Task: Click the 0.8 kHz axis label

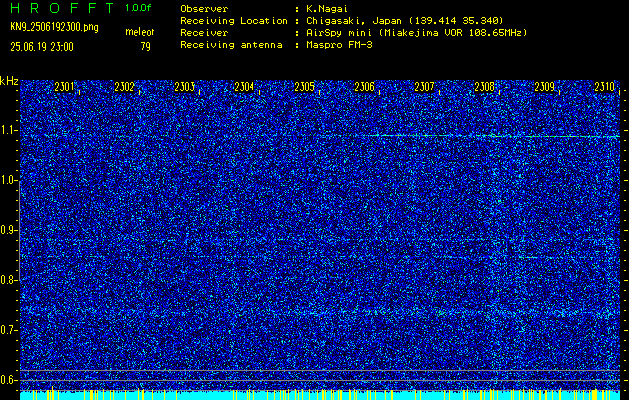Action: coord(8,280)
